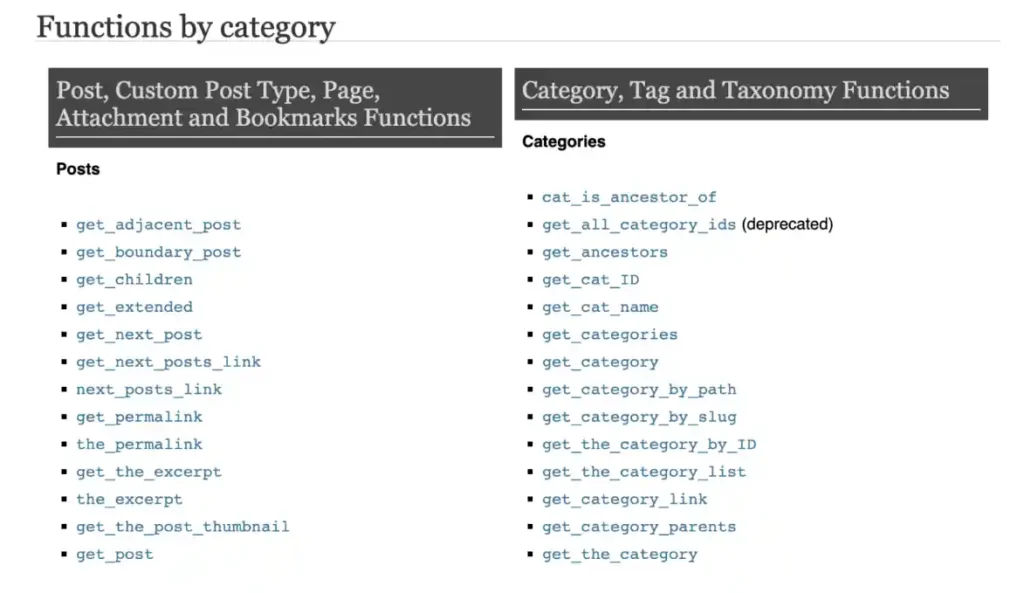
Task: Click the the_excerpt link
Action: [128, 499]
